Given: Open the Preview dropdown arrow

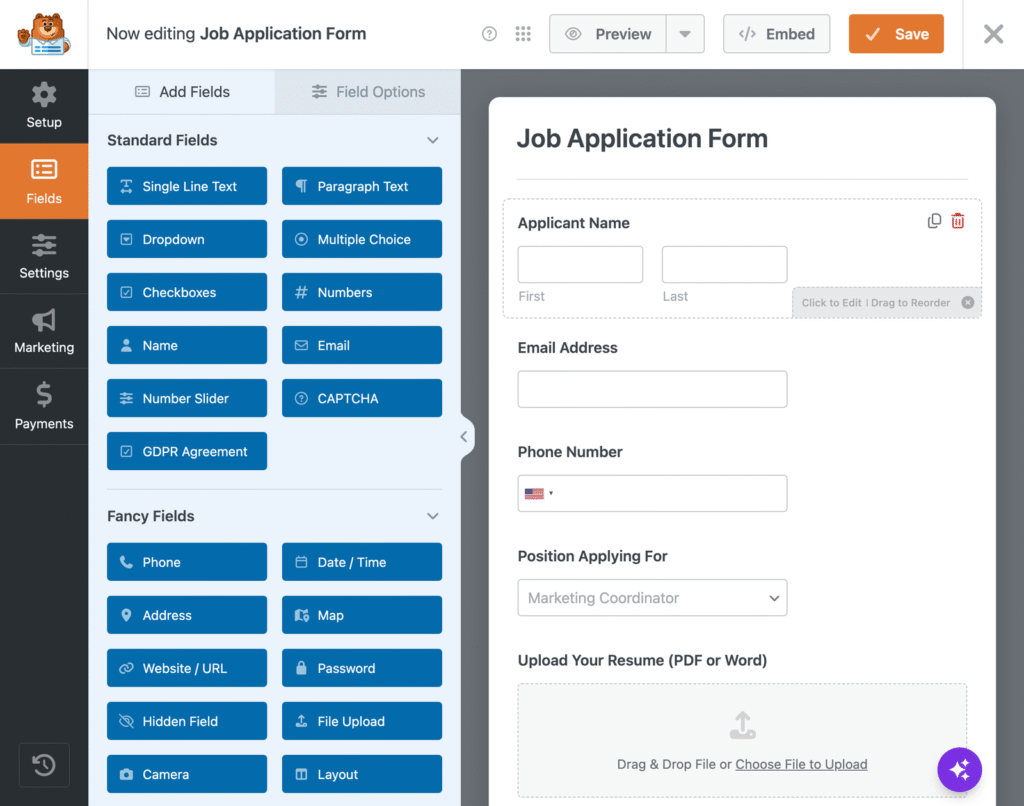Looking at the screenshot, I should pyautogui.click(x=685, y=34).
